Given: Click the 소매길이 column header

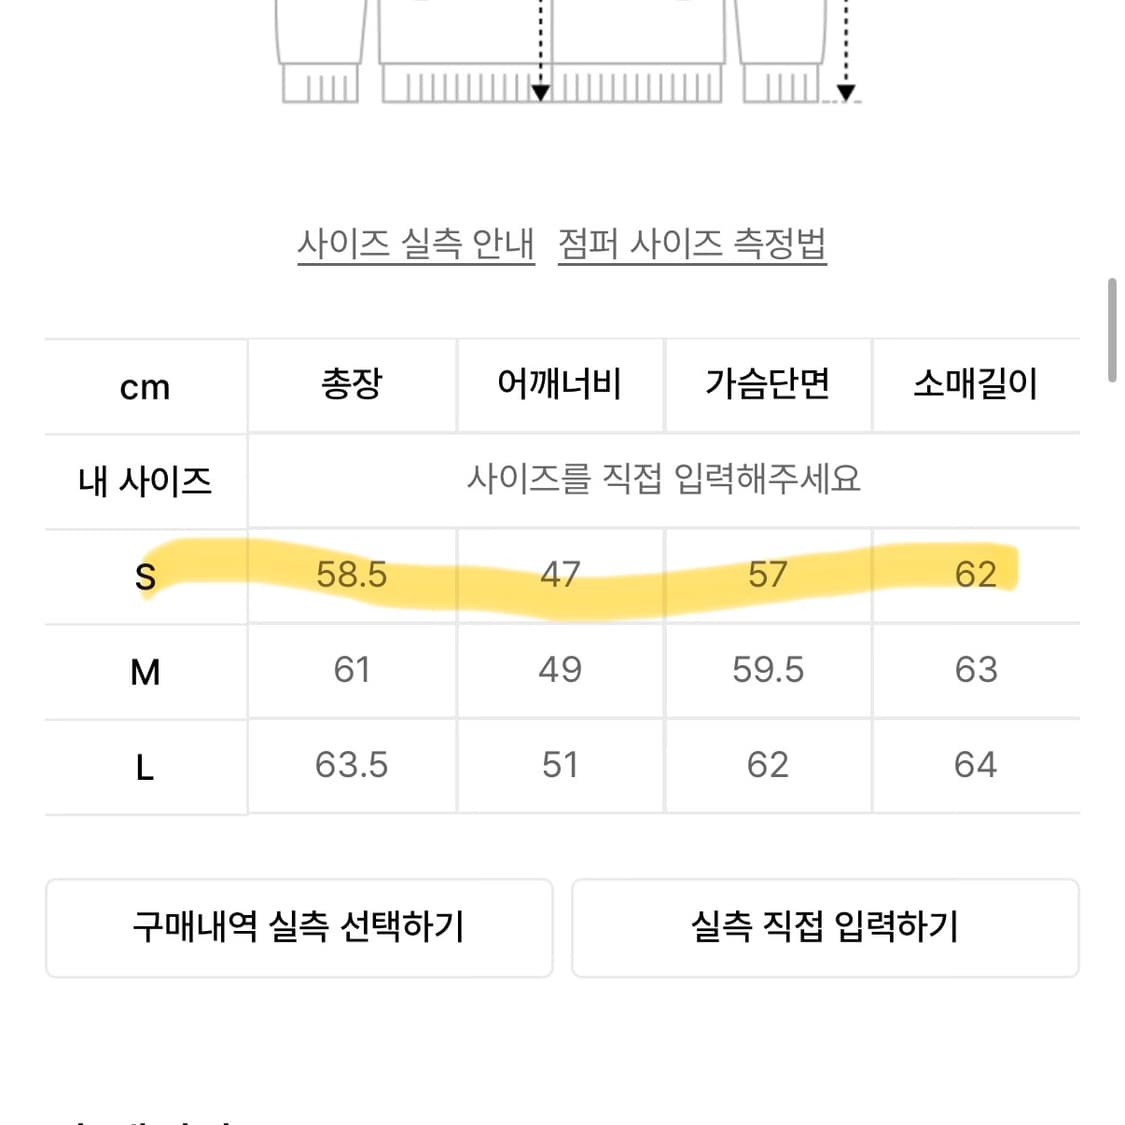Looking at the screenshot, I should 977,386.
